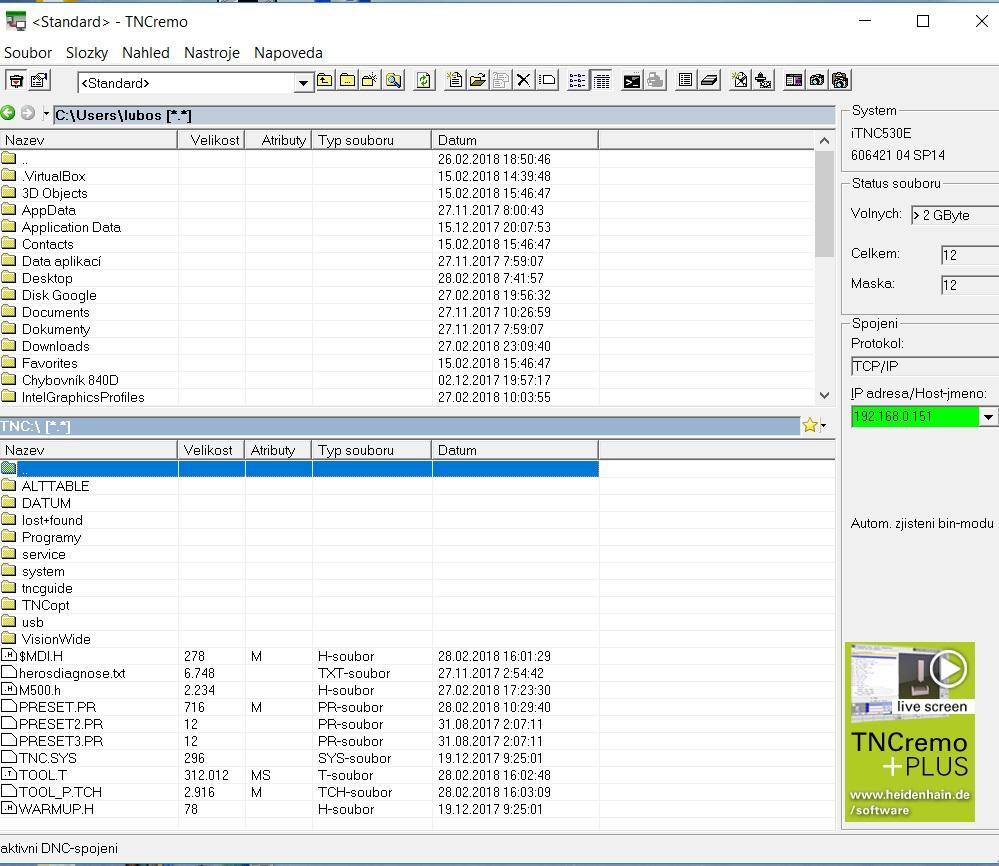Viewport: 999px width, 866px height.
Task: Click the delete X toolbar icon
Action: [523, 80]
